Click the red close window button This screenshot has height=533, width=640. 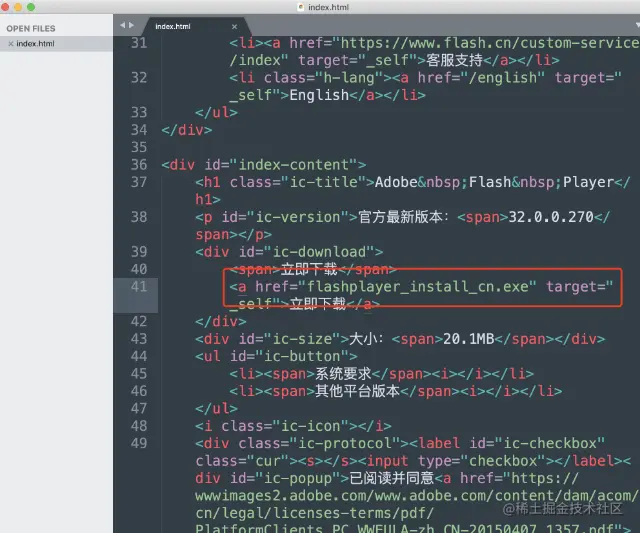[x=5, y=7]
